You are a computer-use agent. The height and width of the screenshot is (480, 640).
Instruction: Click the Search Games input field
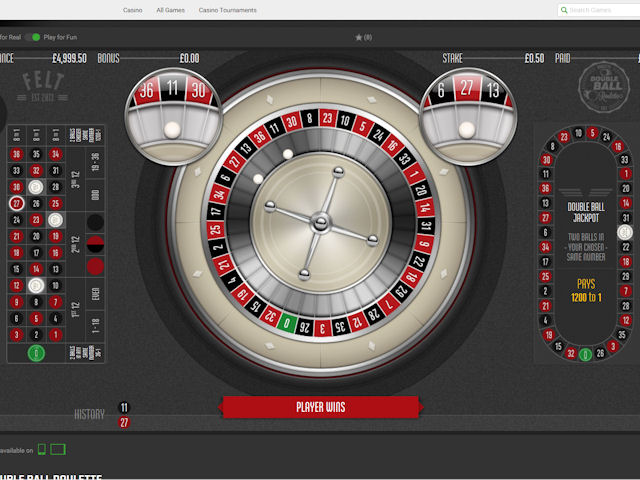point(598,10)
